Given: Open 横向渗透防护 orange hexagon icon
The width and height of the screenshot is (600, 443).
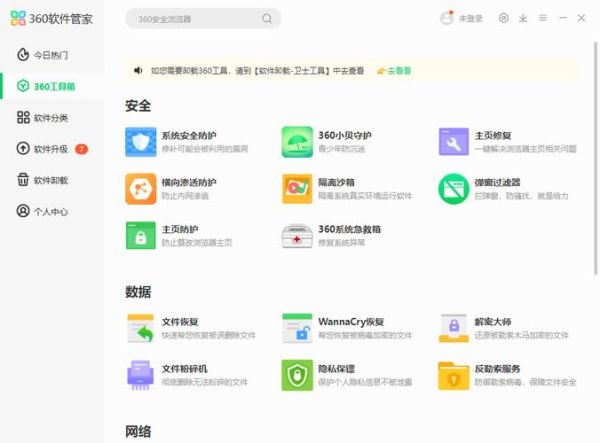Looking at the screenshot, I should pos(140,189).
